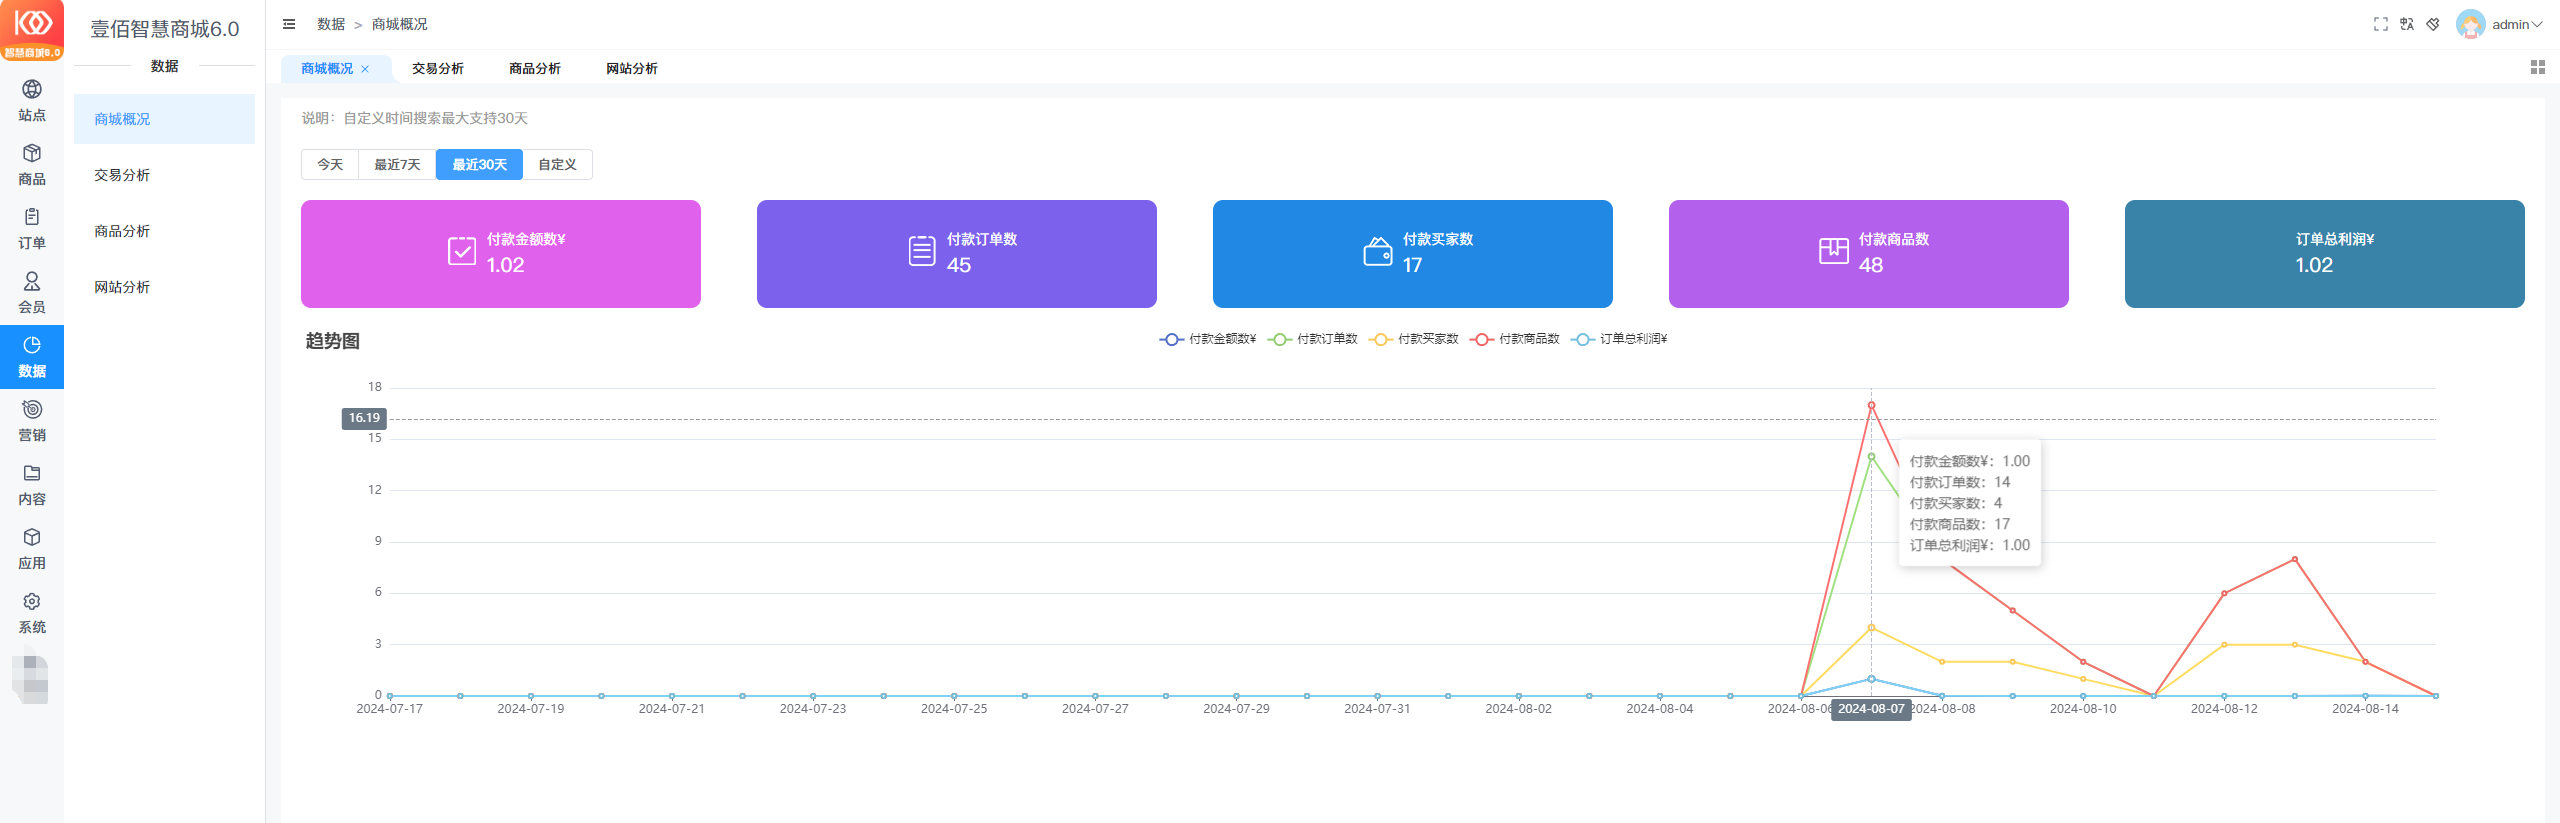Click the 付款买家数 card wallet icon
The width and height of the screenshot is (2560, 823).
coord(1378,251)
